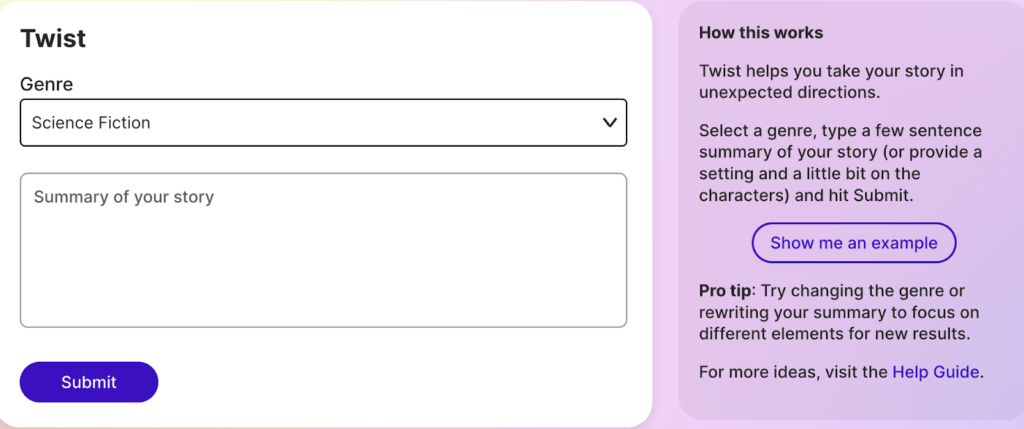Open the Genre dropdown showing Science Fiction
Viewport: 1024px width, 429px height.
(x=322, y=123)
